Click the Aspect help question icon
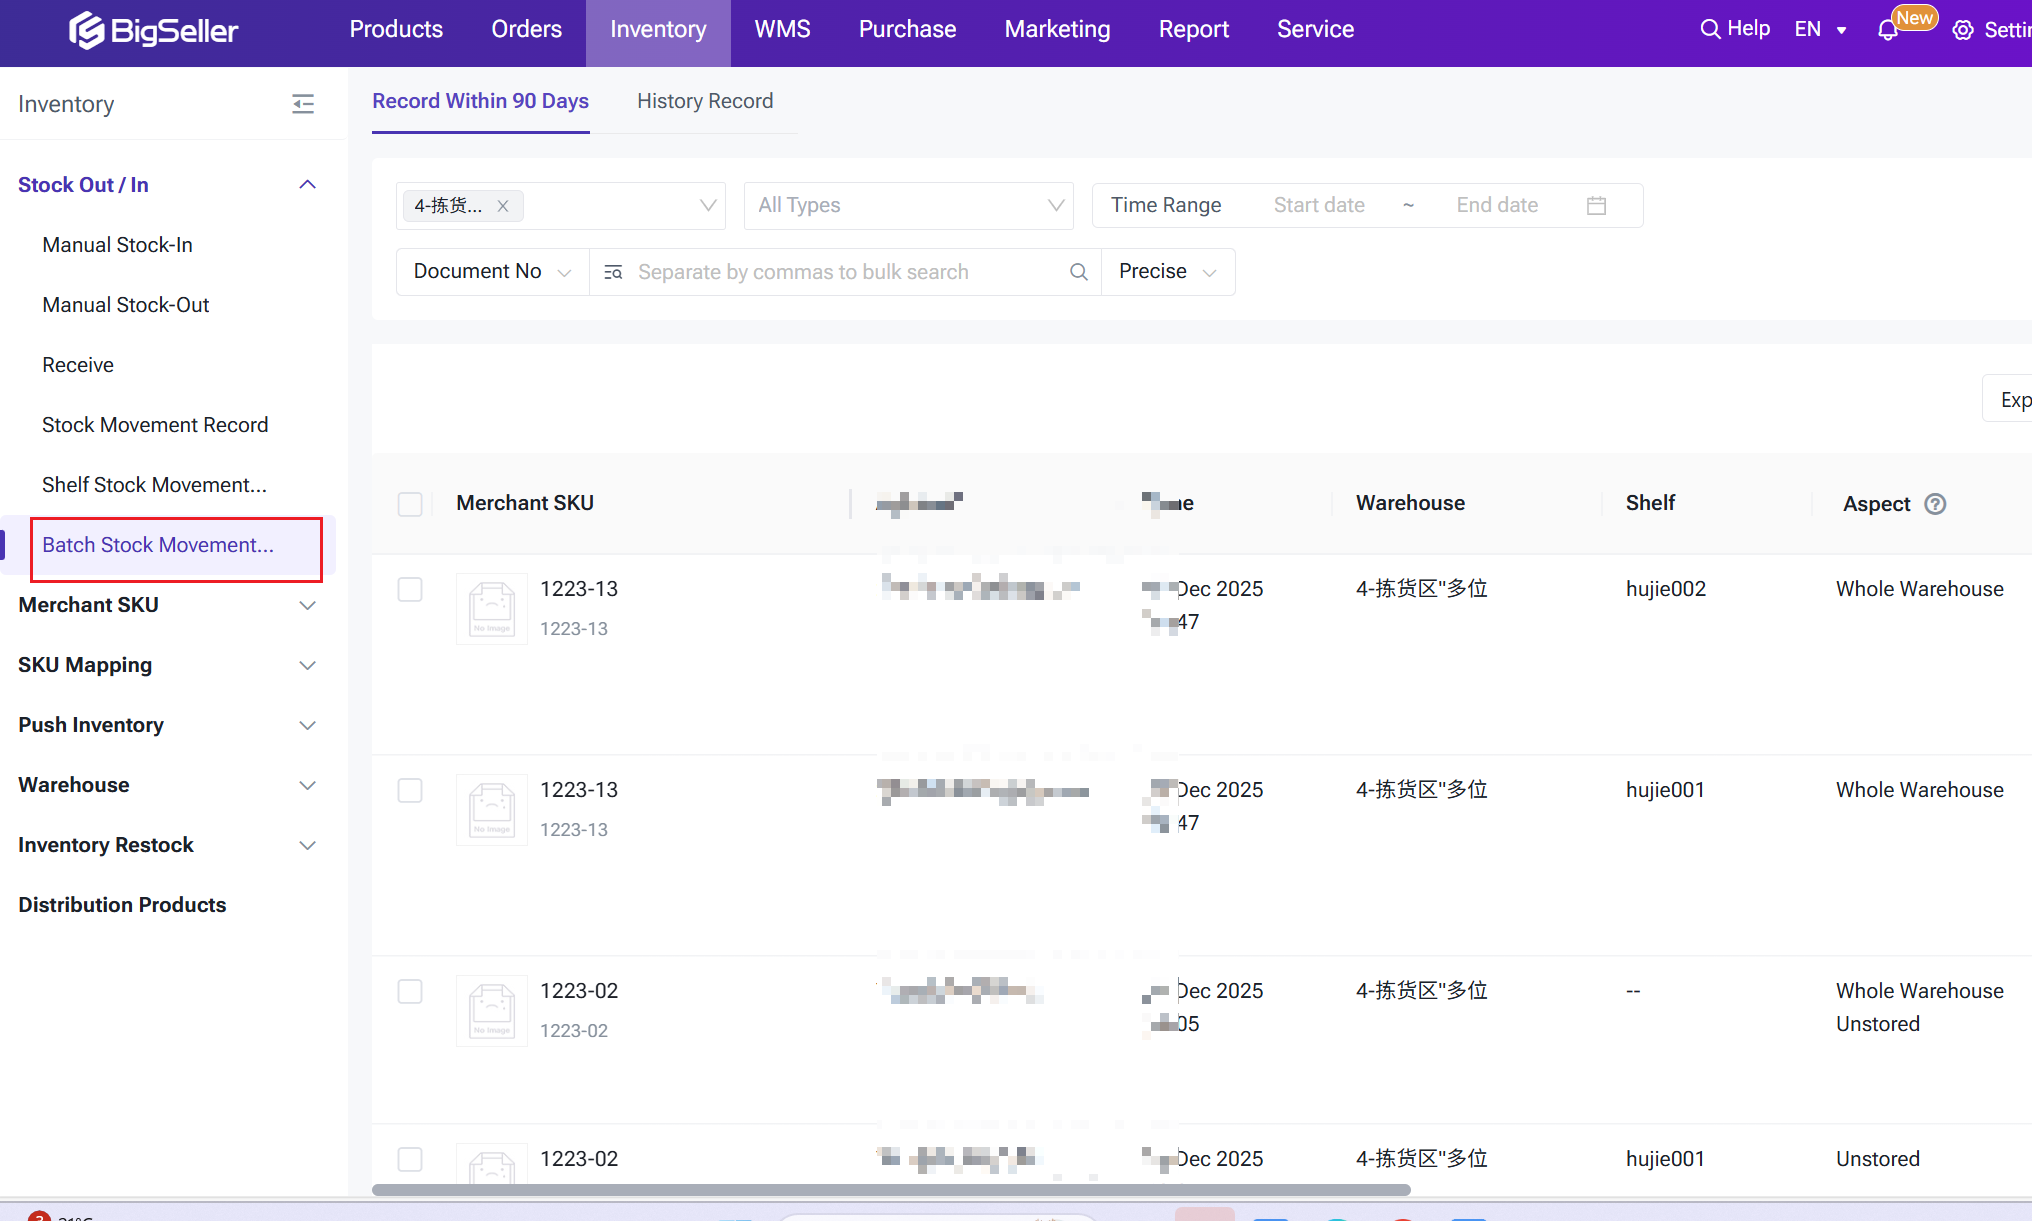The image size is (2032, 1221). (x=1935, y=504)
